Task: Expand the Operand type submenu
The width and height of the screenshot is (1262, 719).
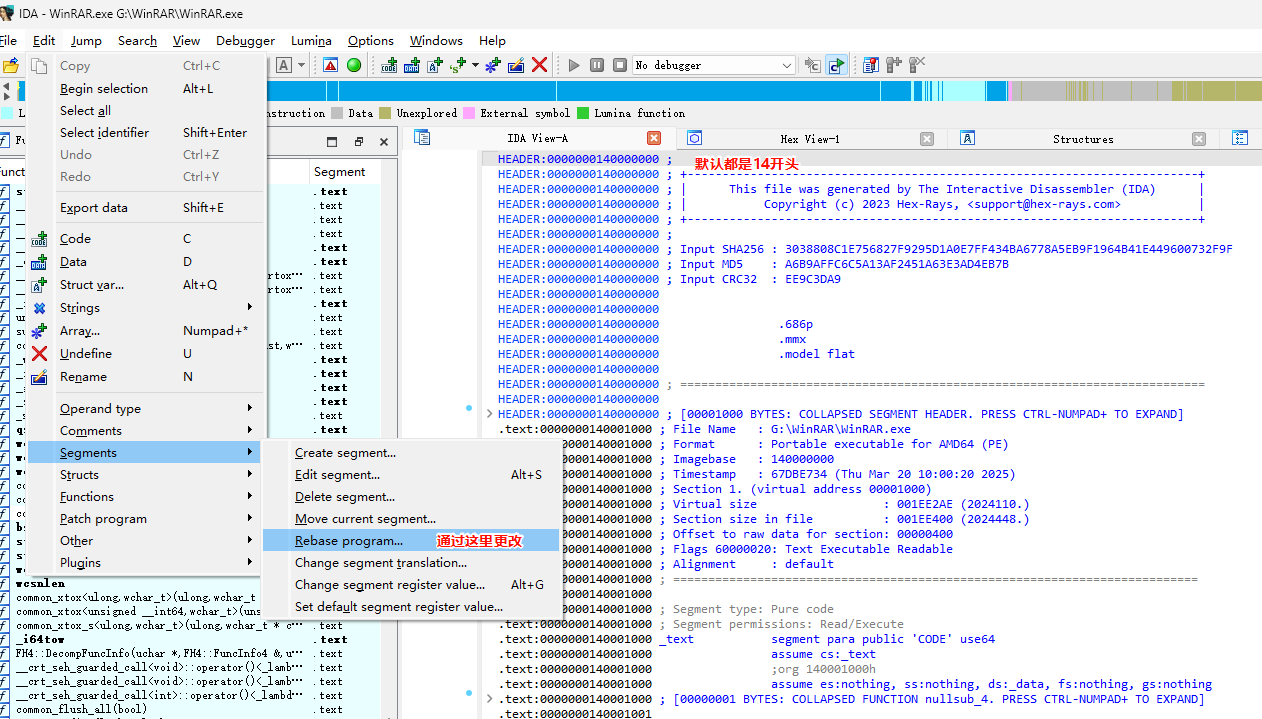Action: pos(145,409)
